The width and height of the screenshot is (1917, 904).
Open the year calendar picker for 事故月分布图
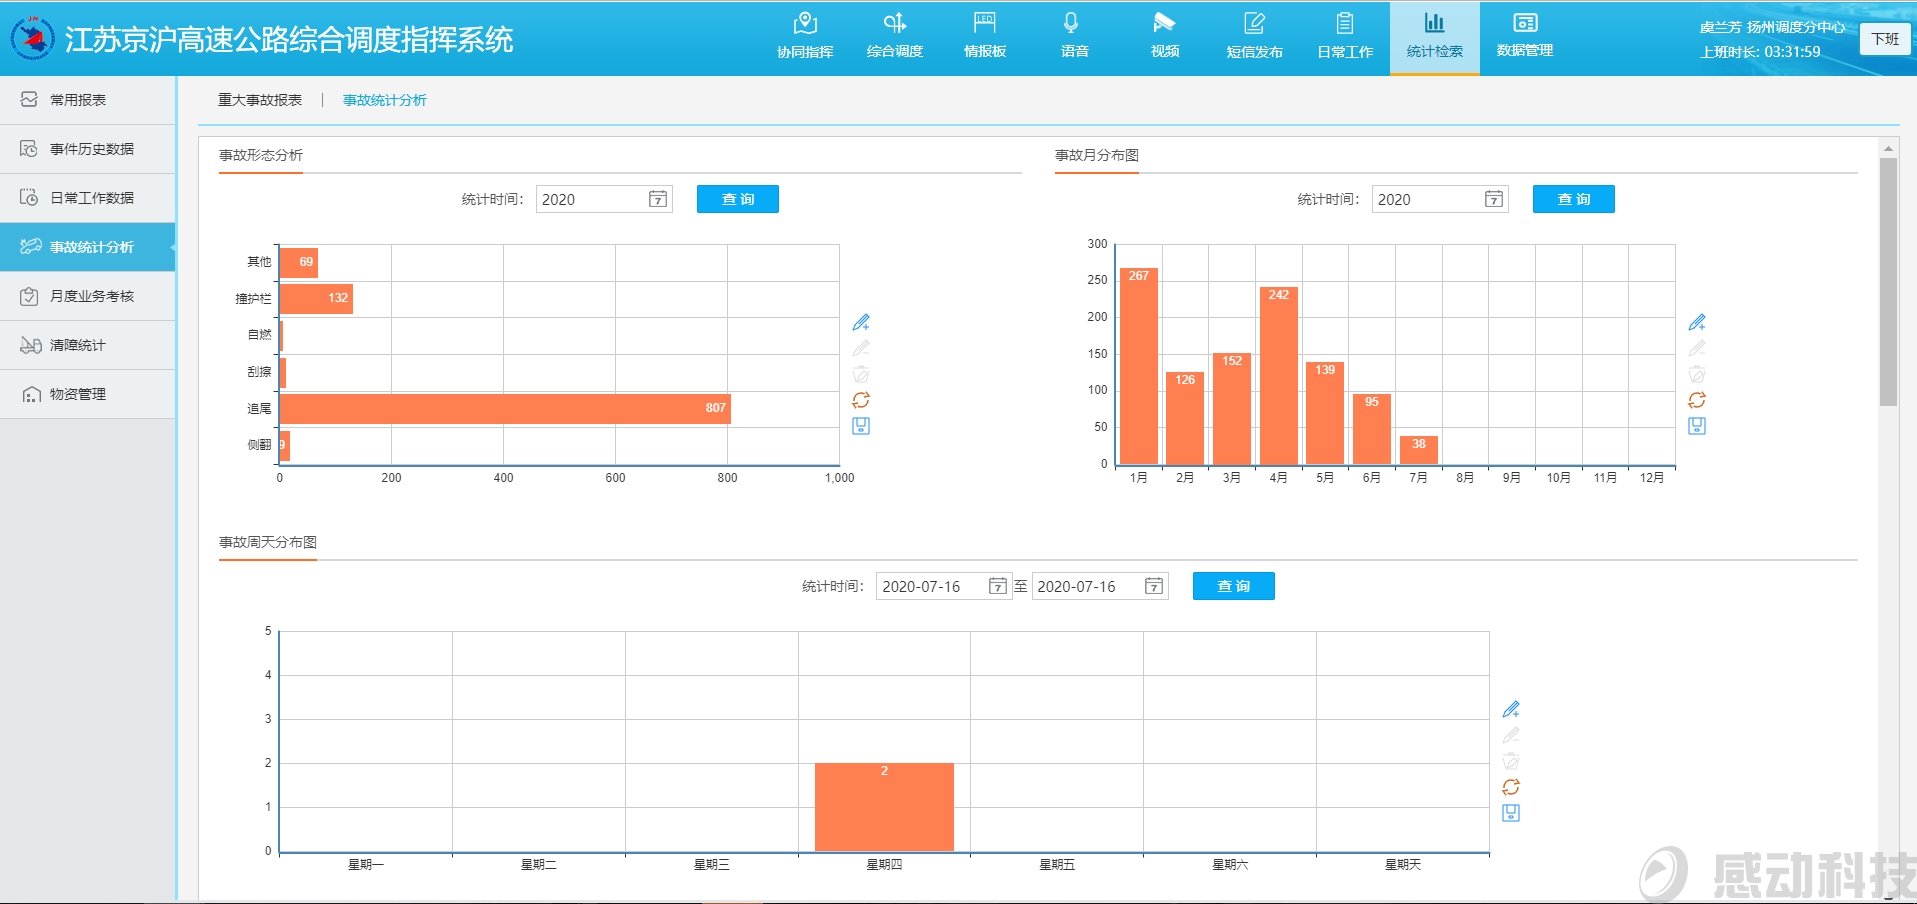pos(1494,199)
